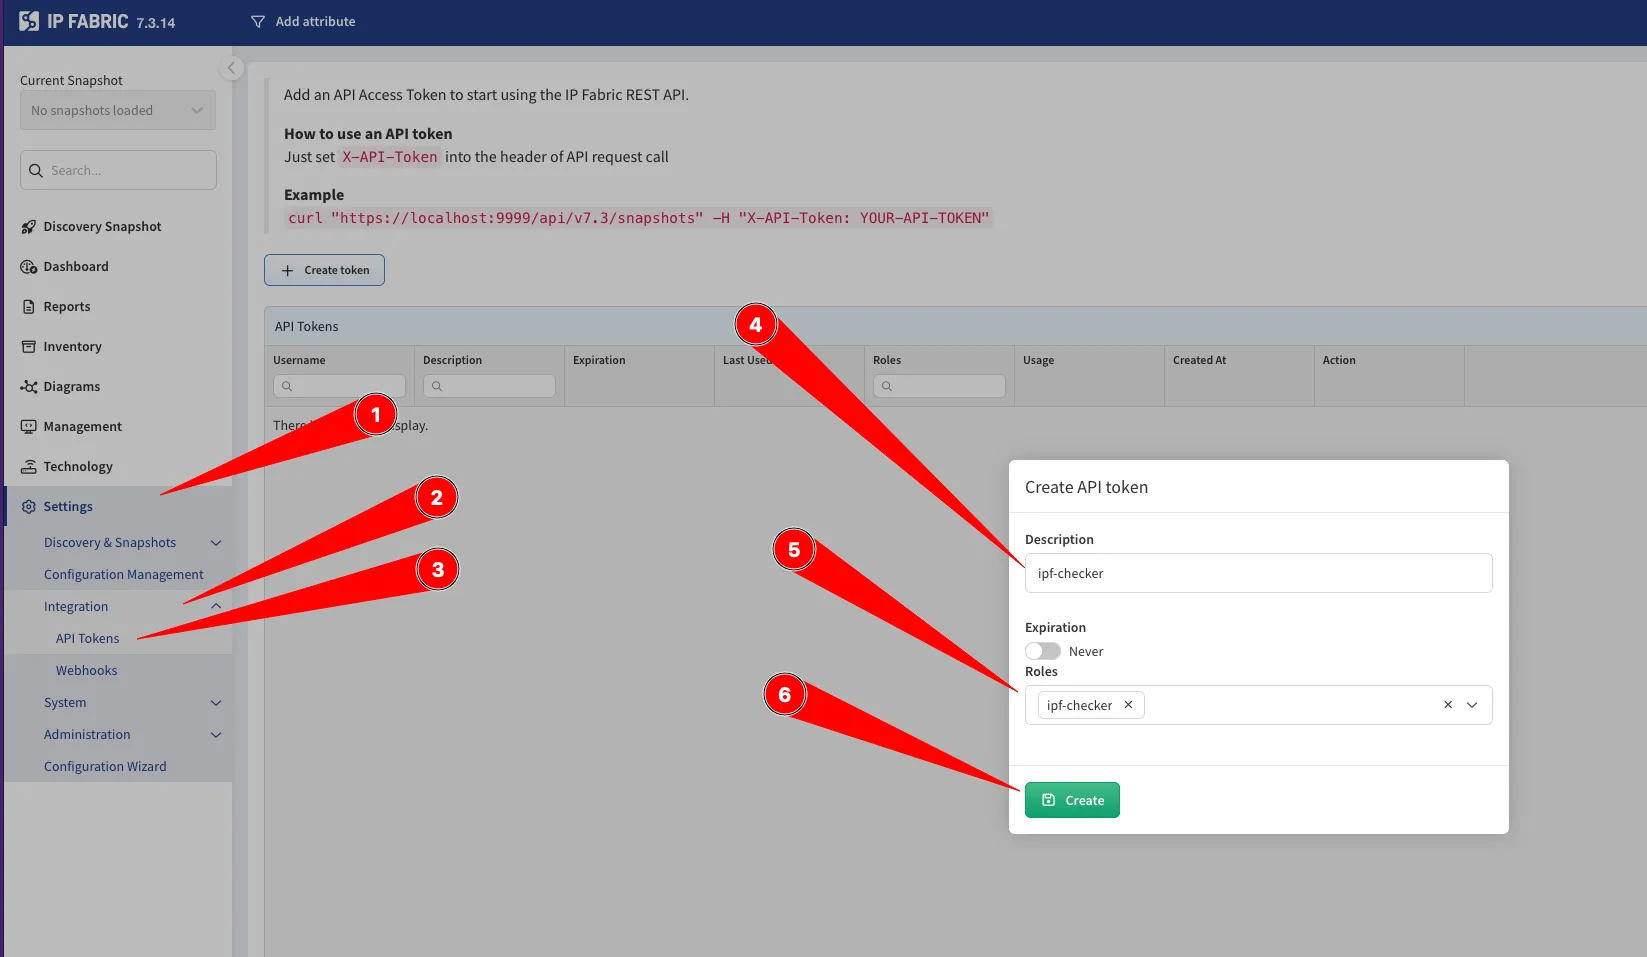Click the IP Fabric logo icon
The width and height of the screenshot is (1647, 957).
coord(29,21)
